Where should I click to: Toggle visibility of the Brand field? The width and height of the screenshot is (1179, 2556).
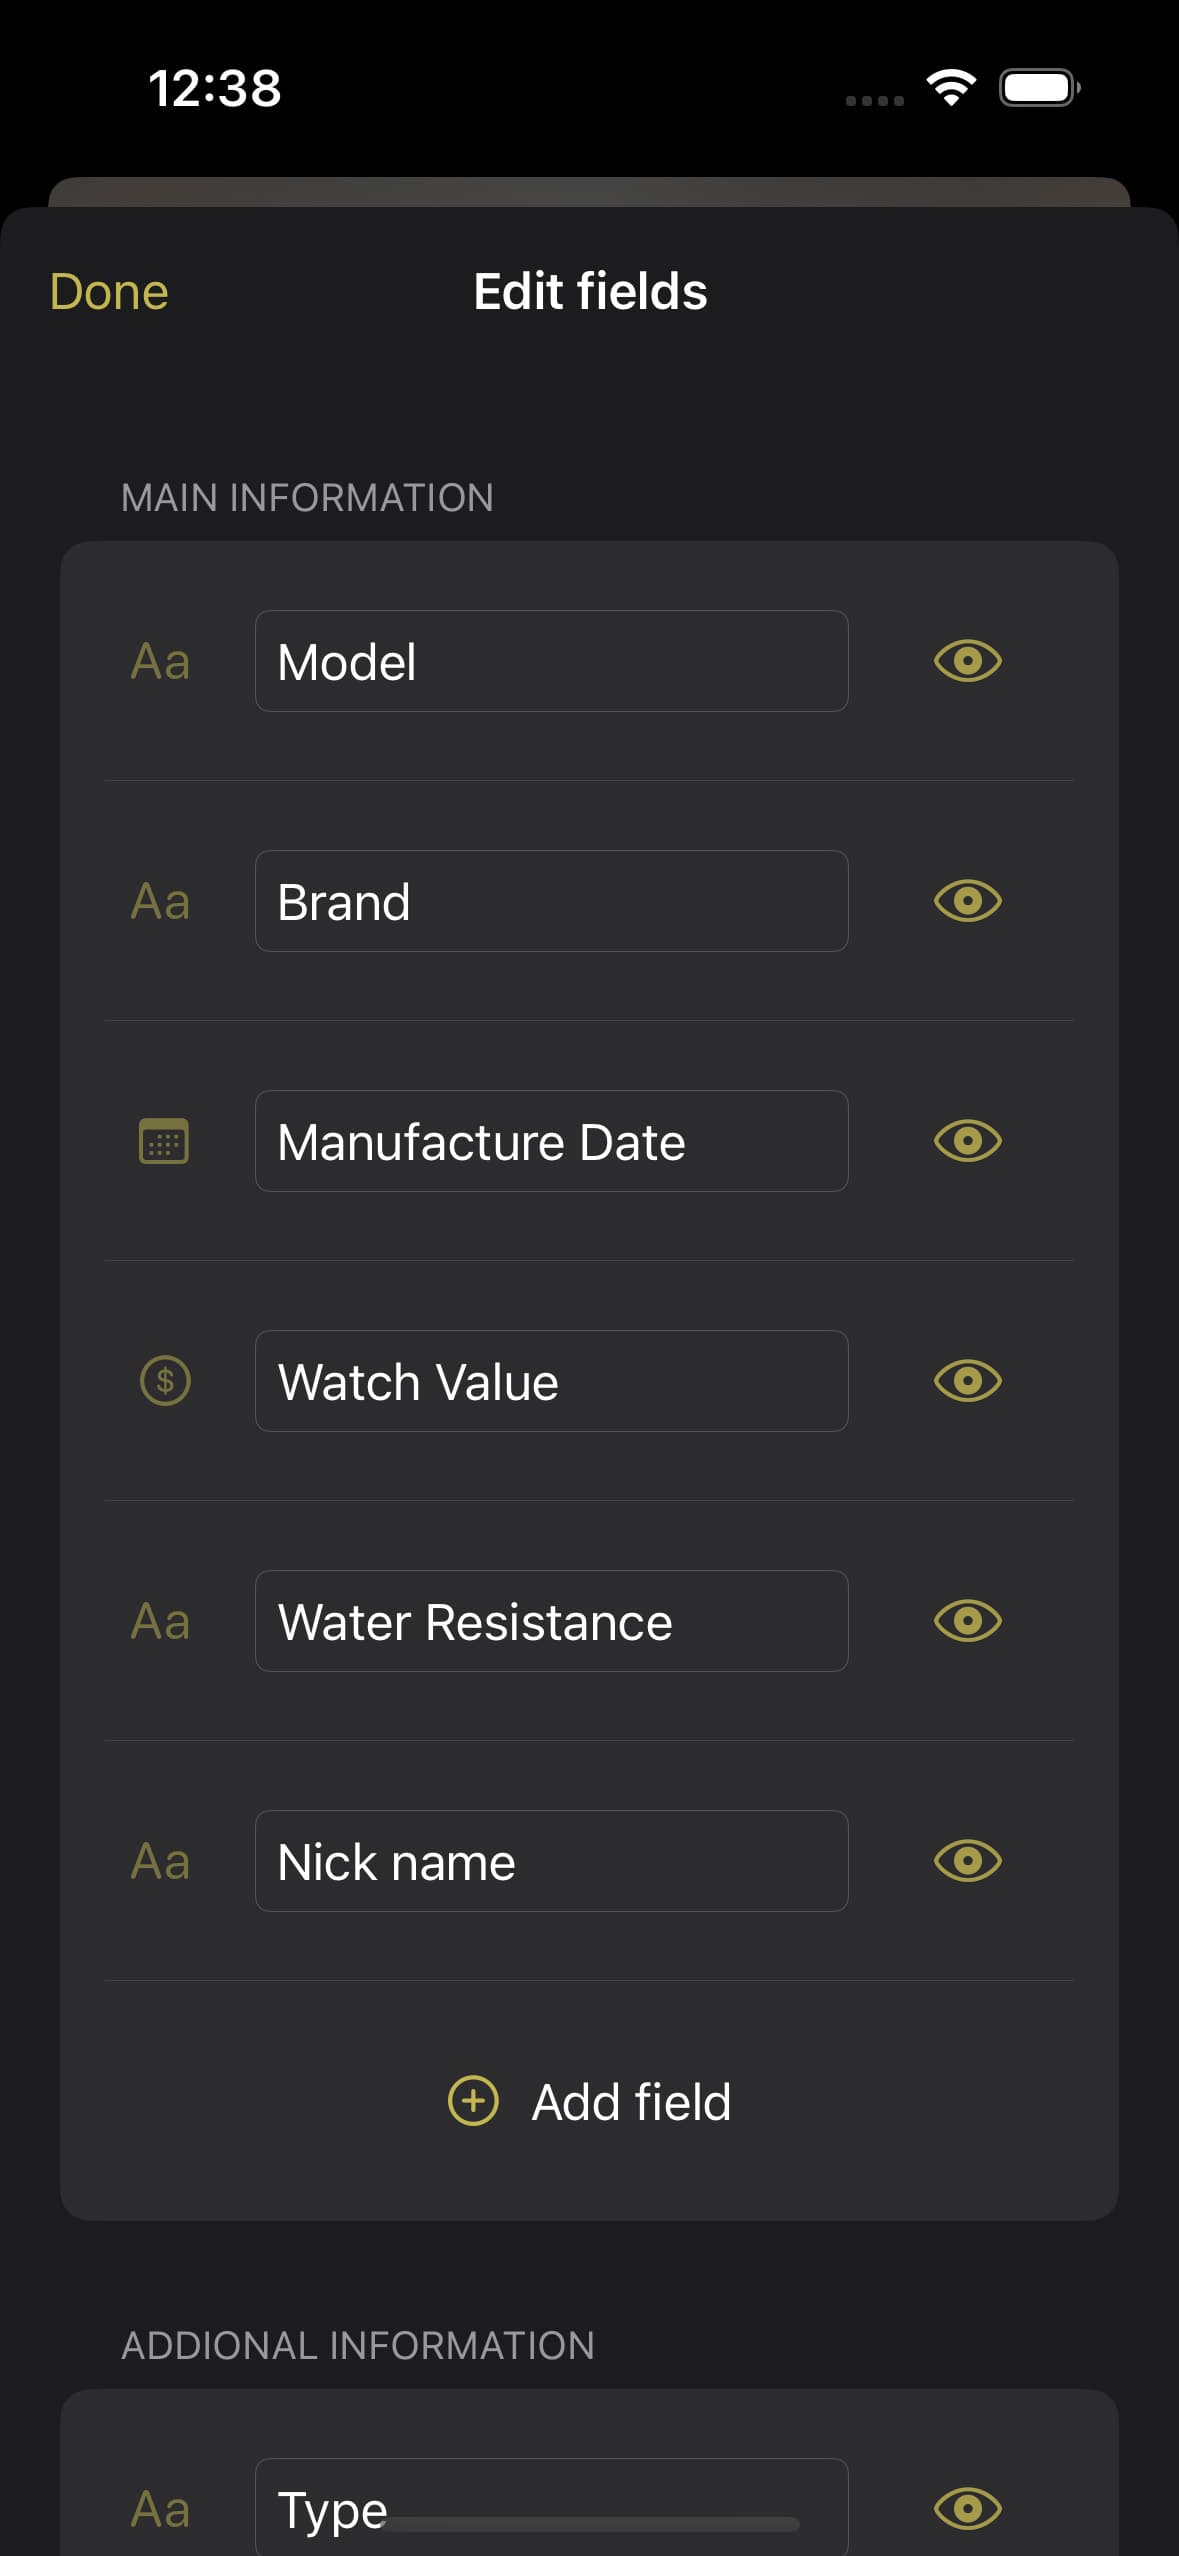coord(967,901)
